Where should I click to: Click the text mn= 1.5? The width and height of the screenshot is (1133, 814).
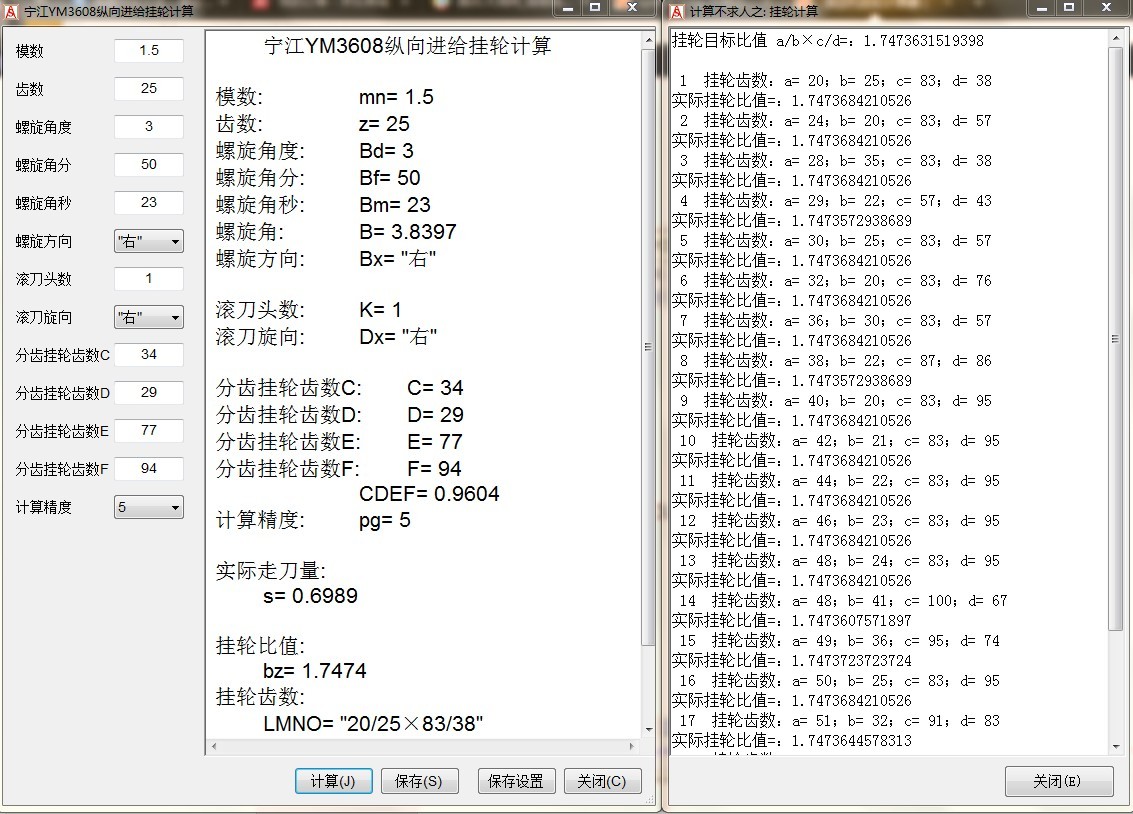coord(396,97)
